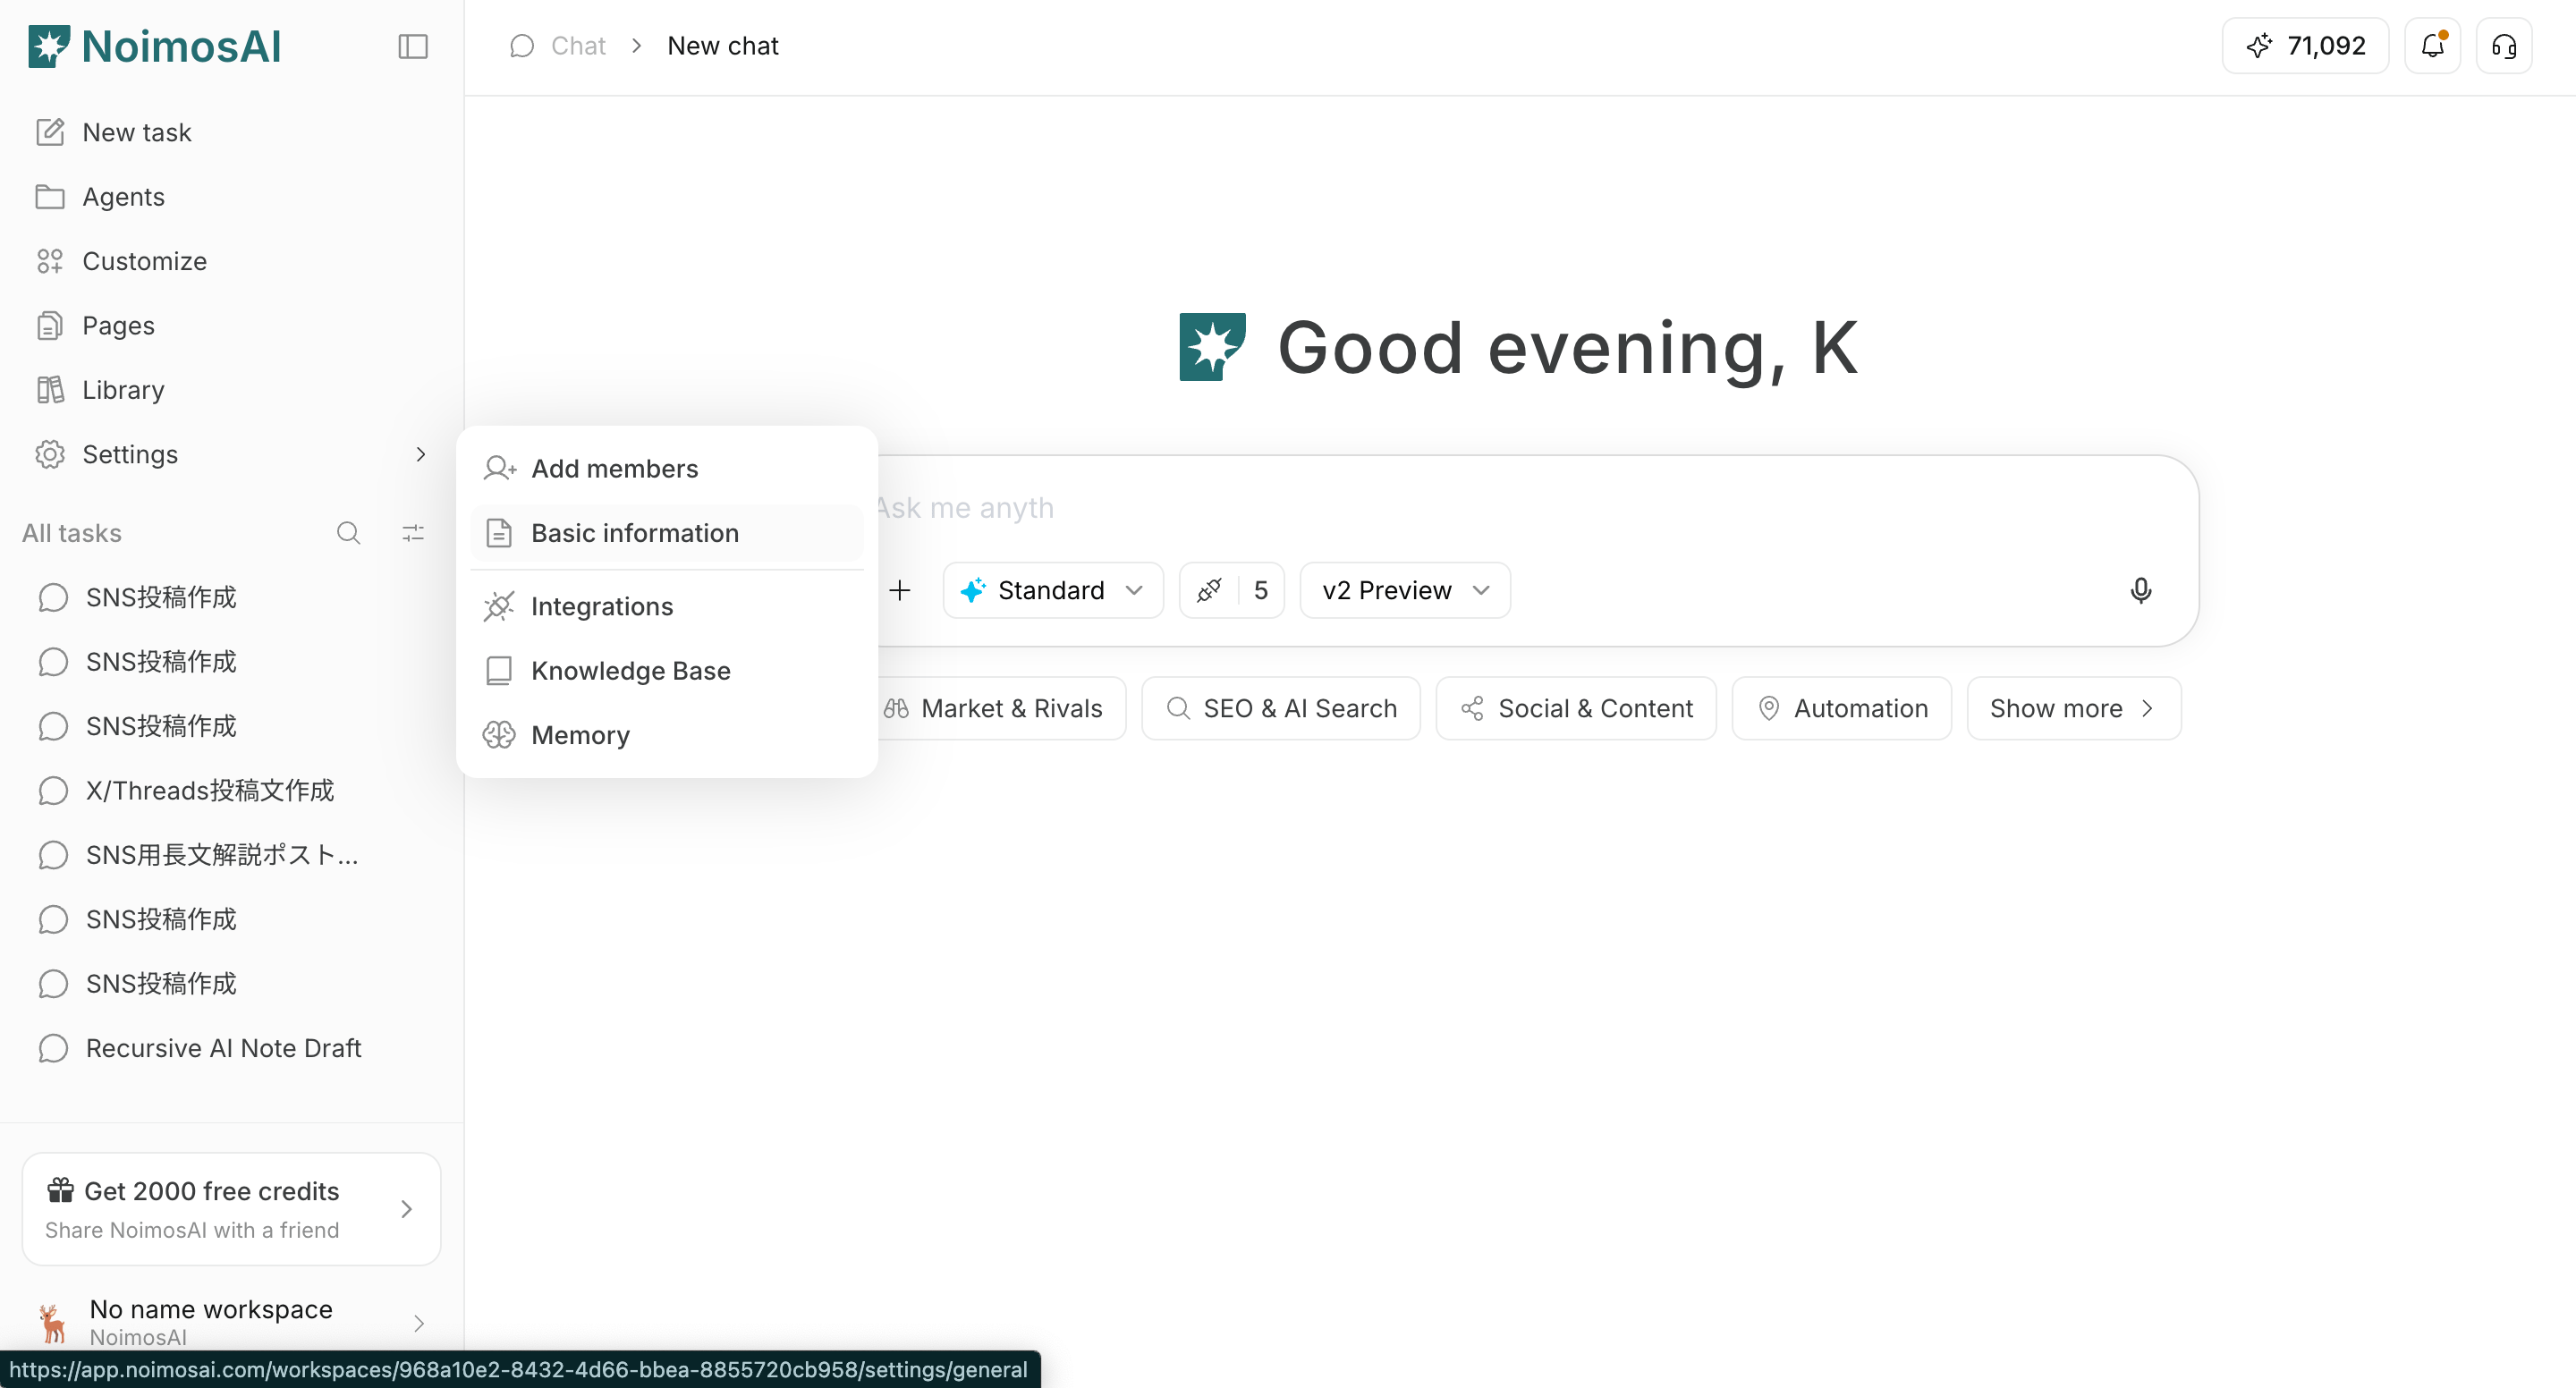2576x1388 pixels.
Task: Open the SNS用長文解説ポスト task
Action: (231, 855)
